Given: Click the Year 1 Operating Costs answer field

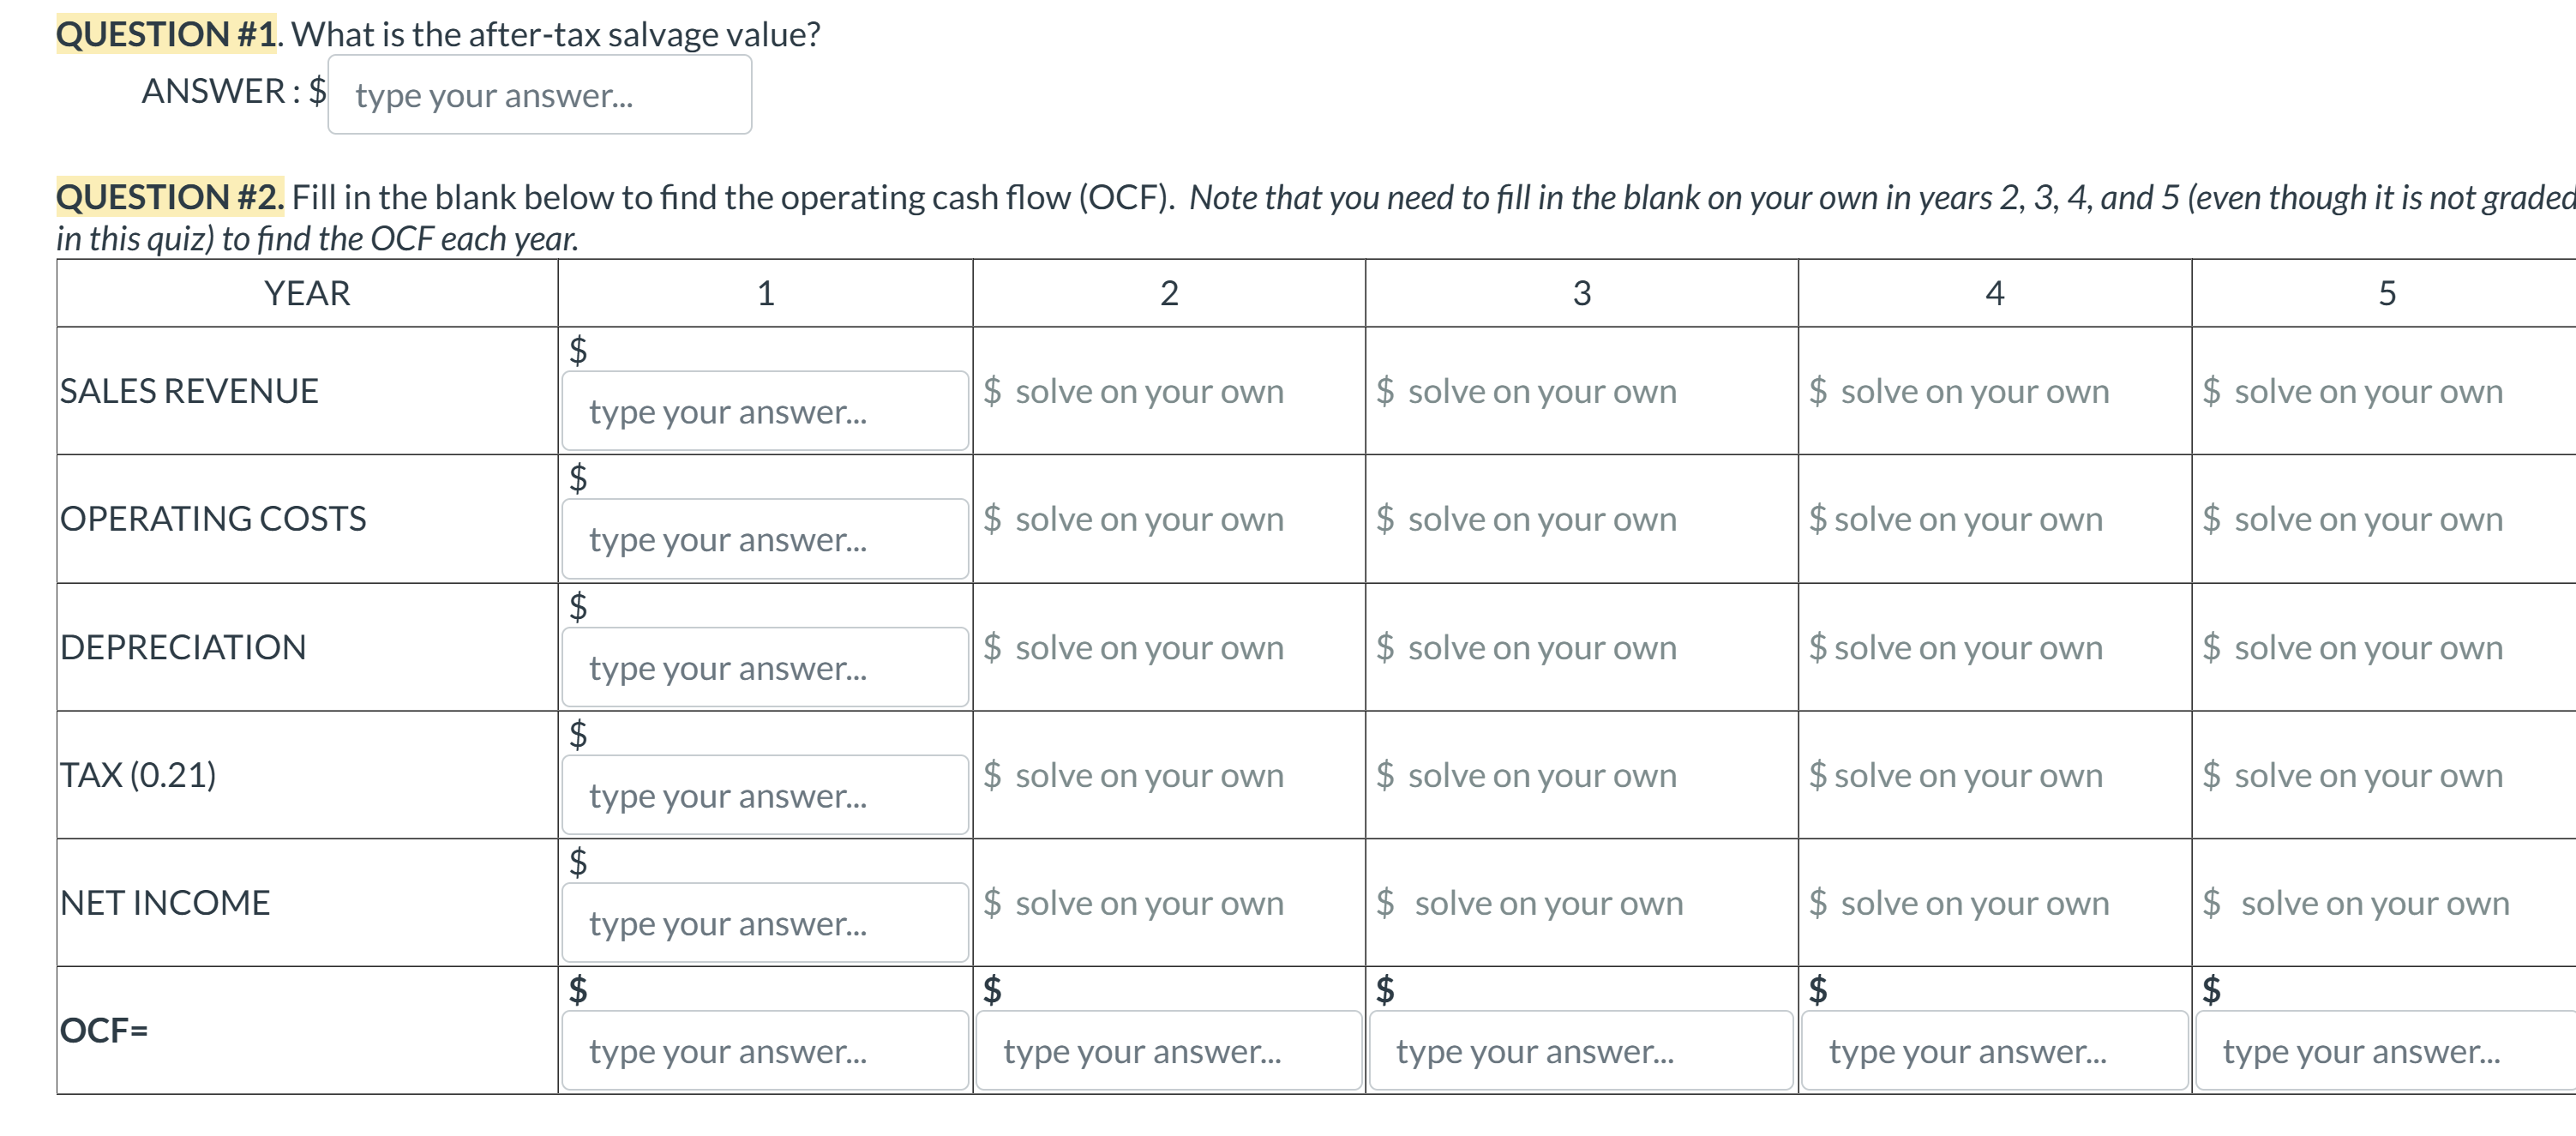Looking at the screenshot, I should coord(764,538).
